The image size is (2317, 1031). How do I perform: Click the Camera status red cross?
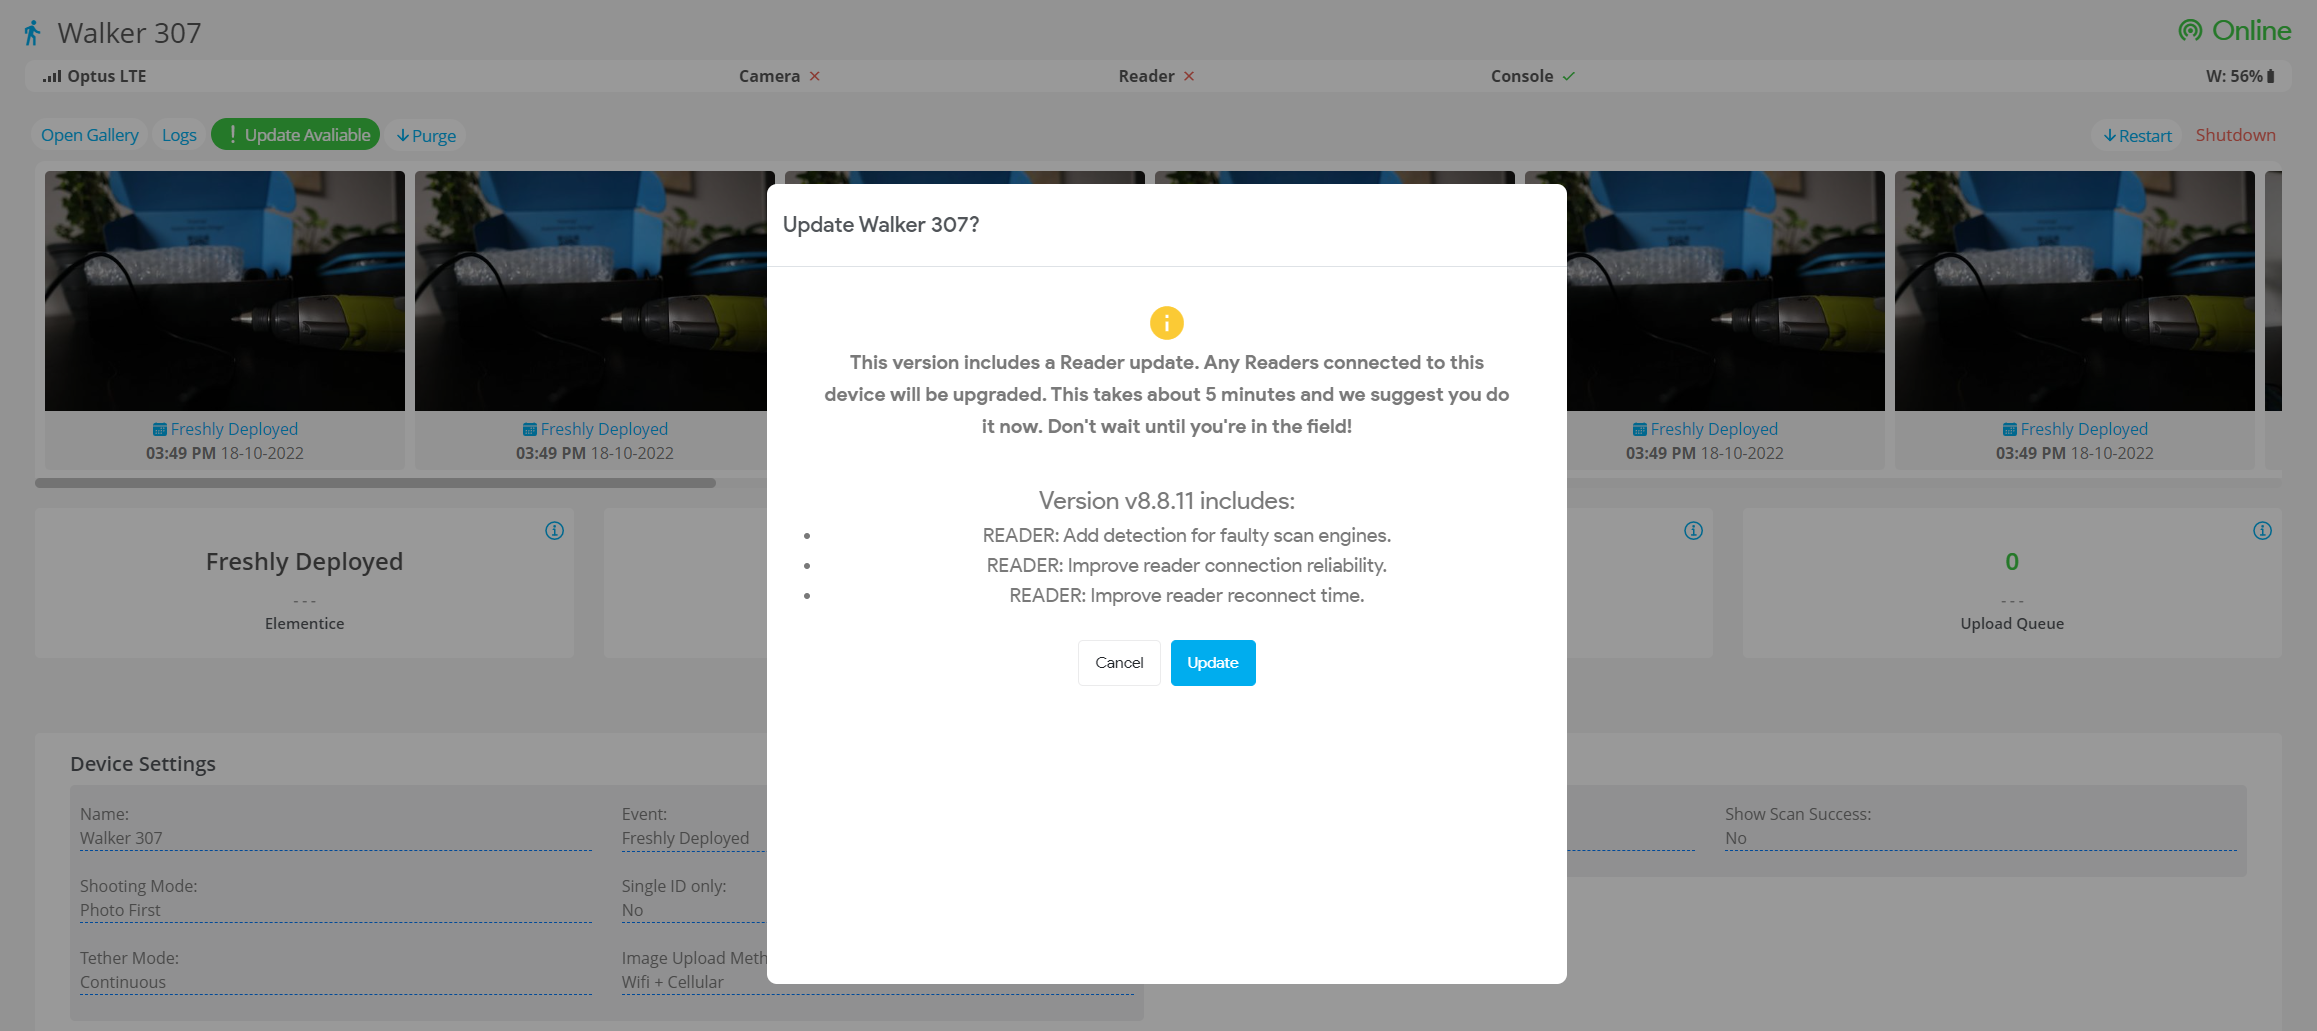815,76
